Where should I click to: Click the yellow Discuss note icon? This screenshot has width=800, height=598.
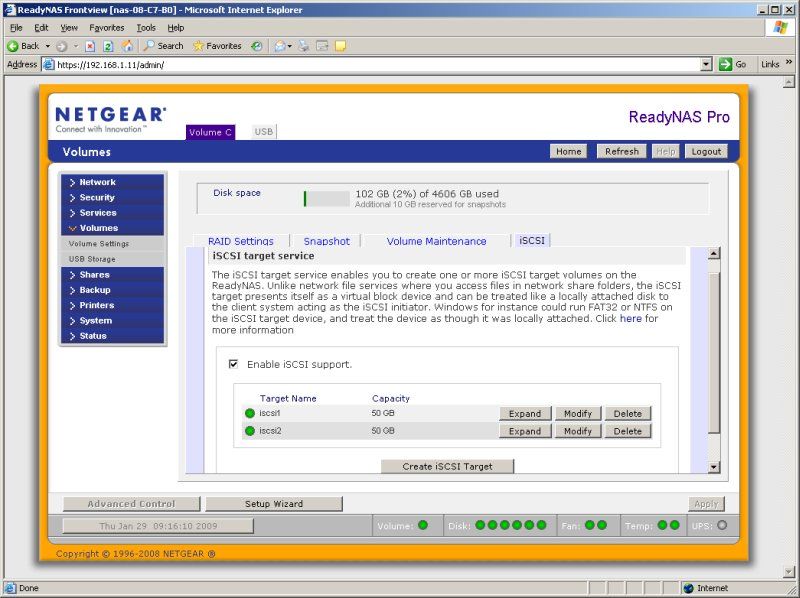(340, 46)
